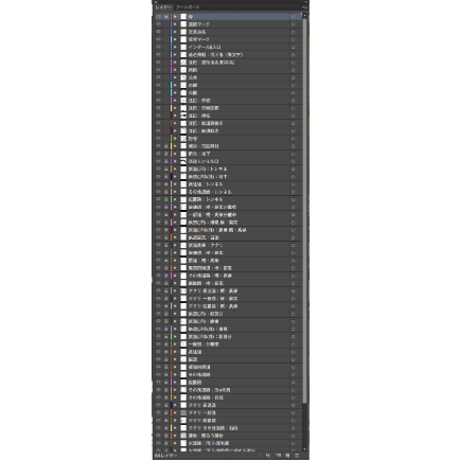Expand the 一般道：分離帯 layer

[x=175, y=344]
